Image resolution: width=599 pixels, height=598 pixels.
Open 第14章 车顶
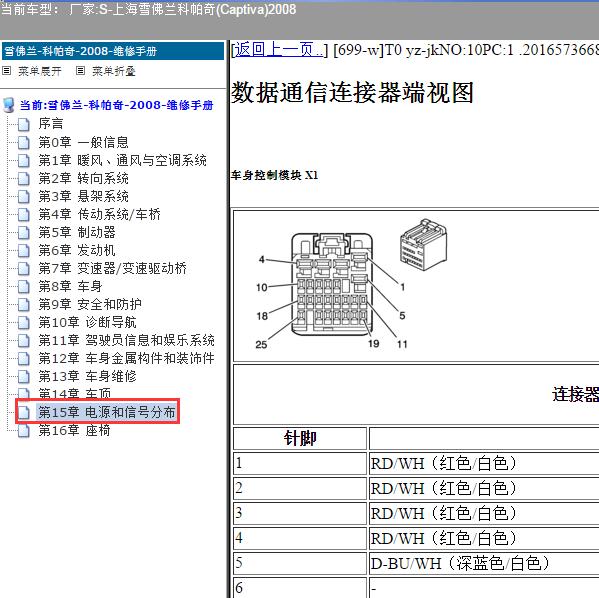click(74, 393)
